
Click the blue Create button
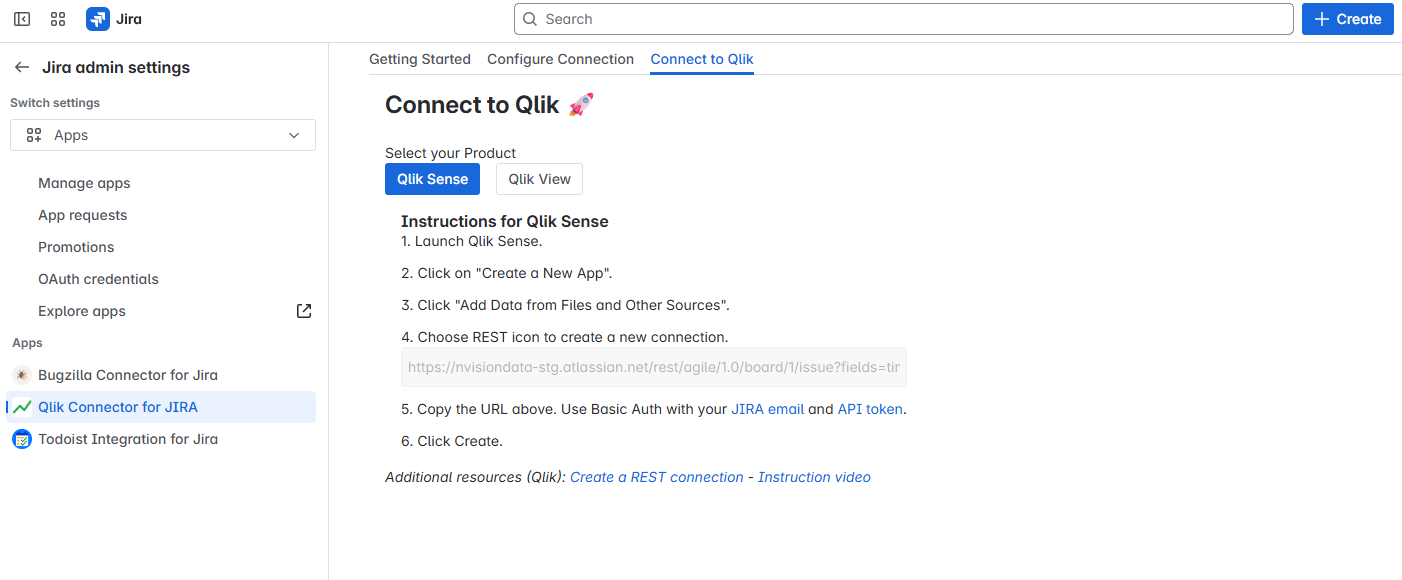pyautogui.click(x=1347, y=19)
